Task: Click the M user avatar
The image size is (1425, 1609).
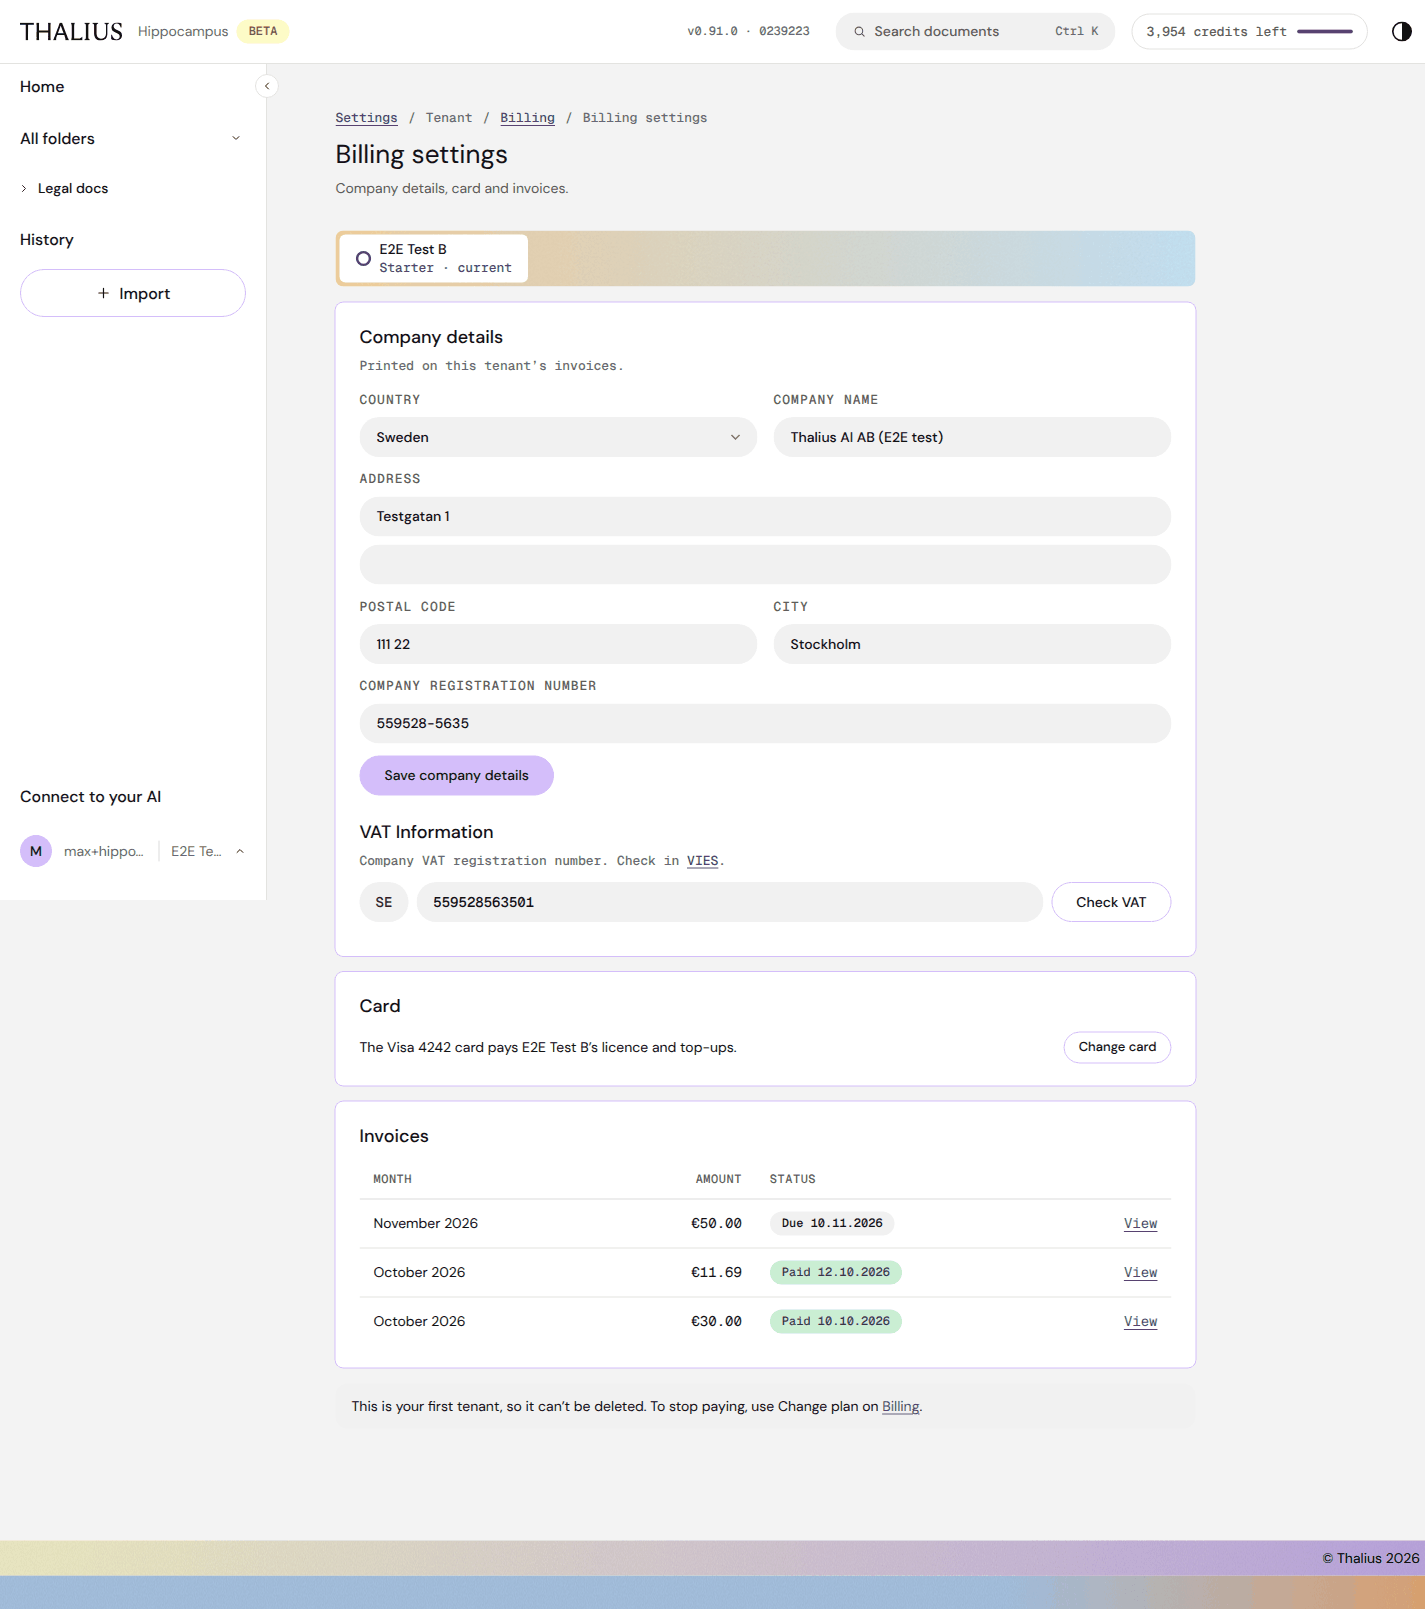Action: pyautogui.click(x=36, y=851)
